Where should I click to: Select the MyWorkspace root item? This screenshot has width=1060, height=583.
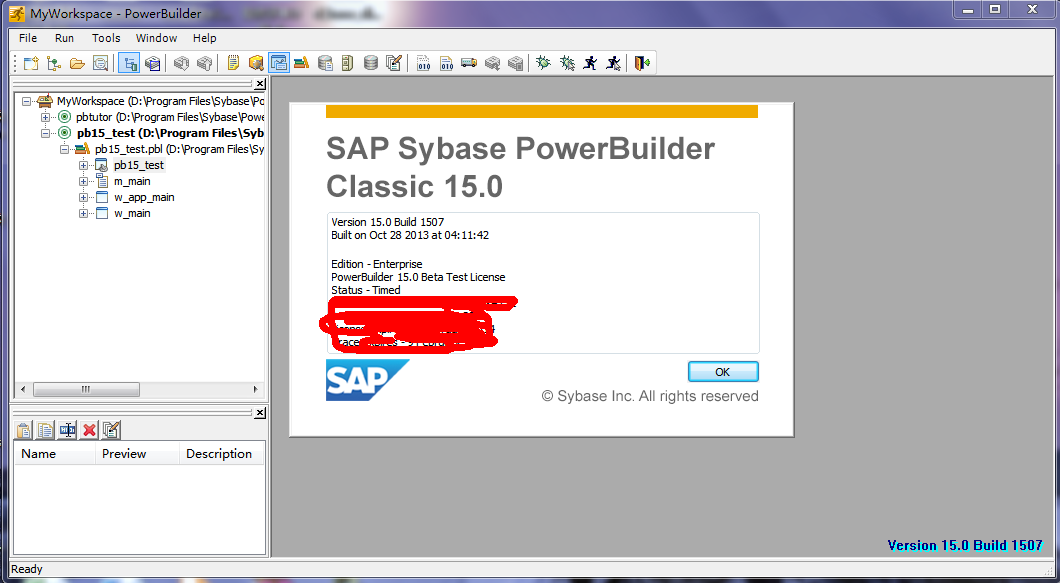pyautogui.click(x=160, y=101)
